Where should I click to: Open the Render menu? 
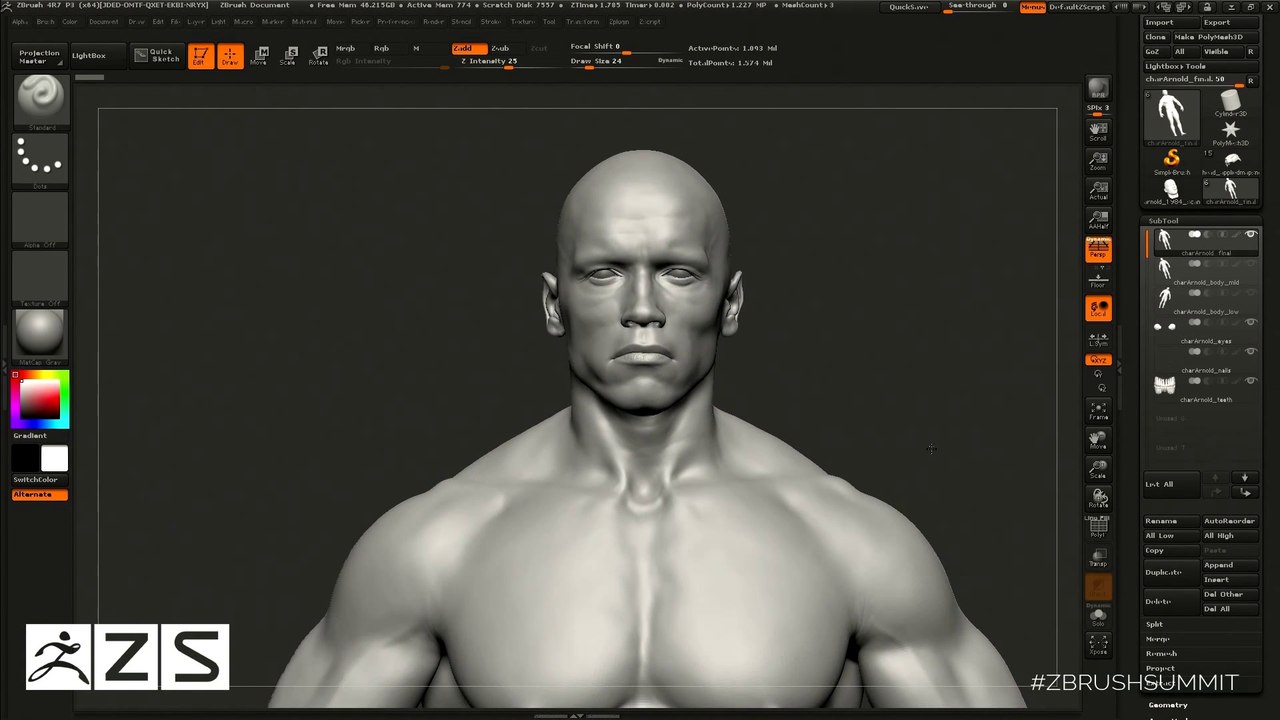pyautogui.click(x=433, y=21)
